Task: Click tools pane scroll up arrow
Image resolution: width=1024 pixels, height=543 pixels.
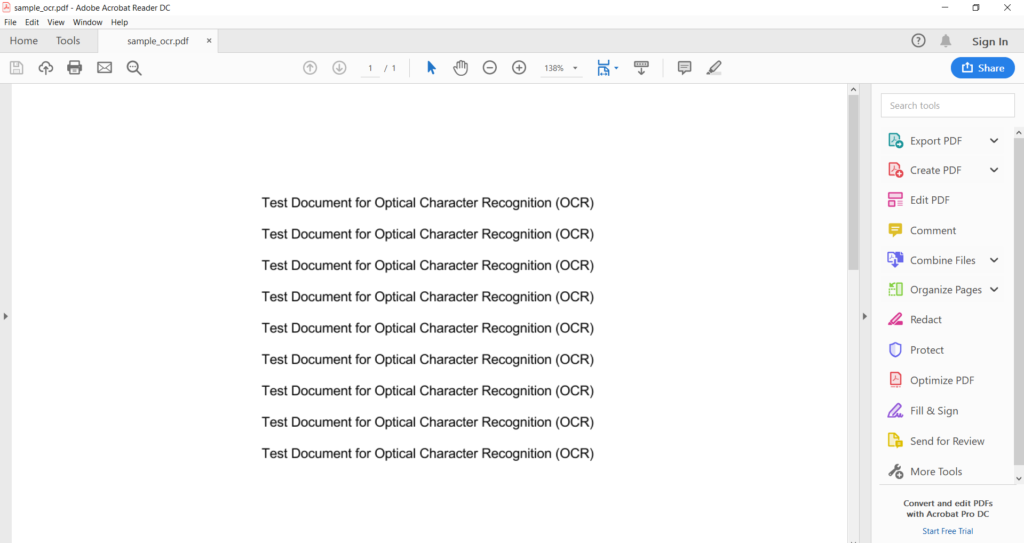Action: click(x=1018, y=133)
